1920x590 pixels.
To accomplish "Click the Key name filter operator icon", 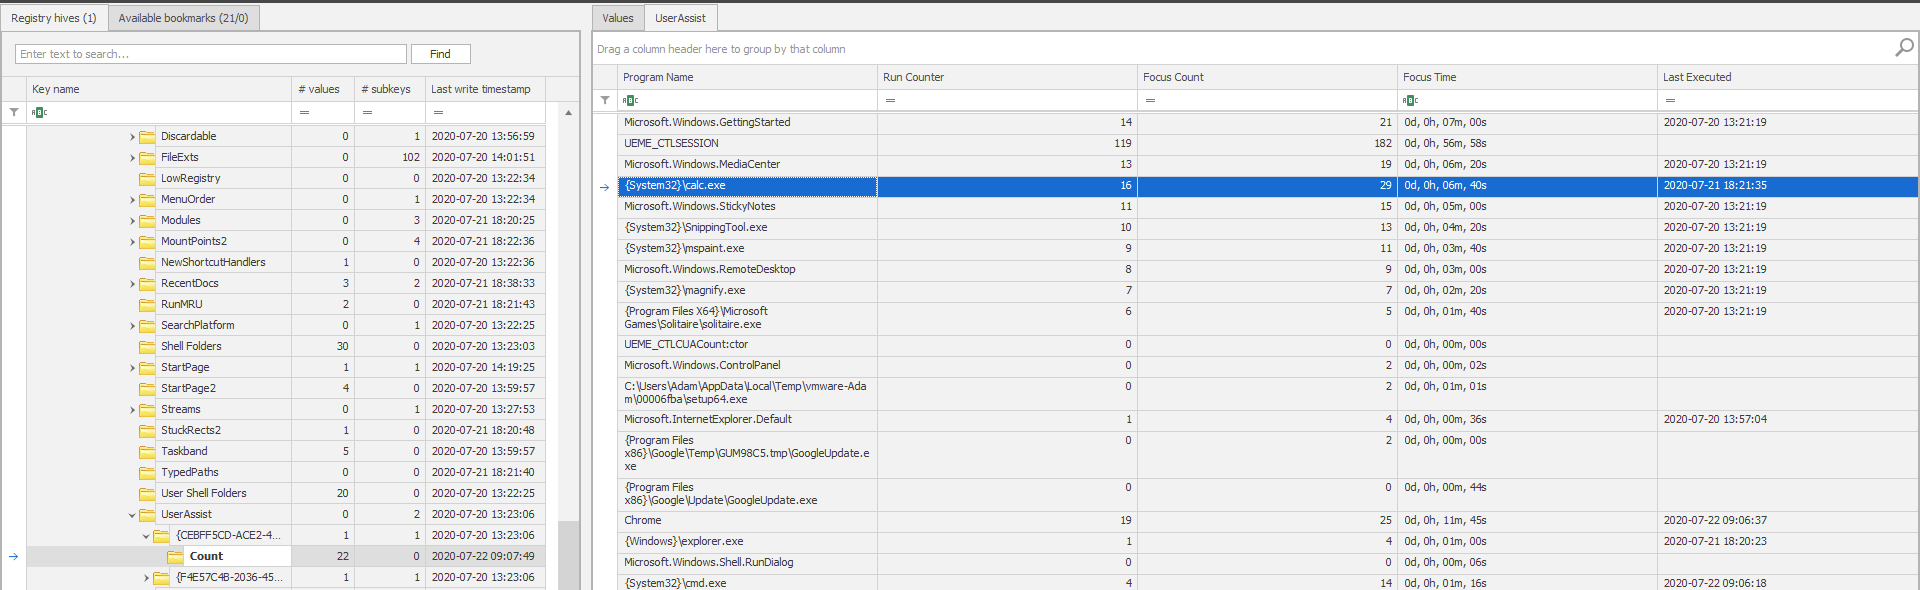I will [x=39, y=112].
